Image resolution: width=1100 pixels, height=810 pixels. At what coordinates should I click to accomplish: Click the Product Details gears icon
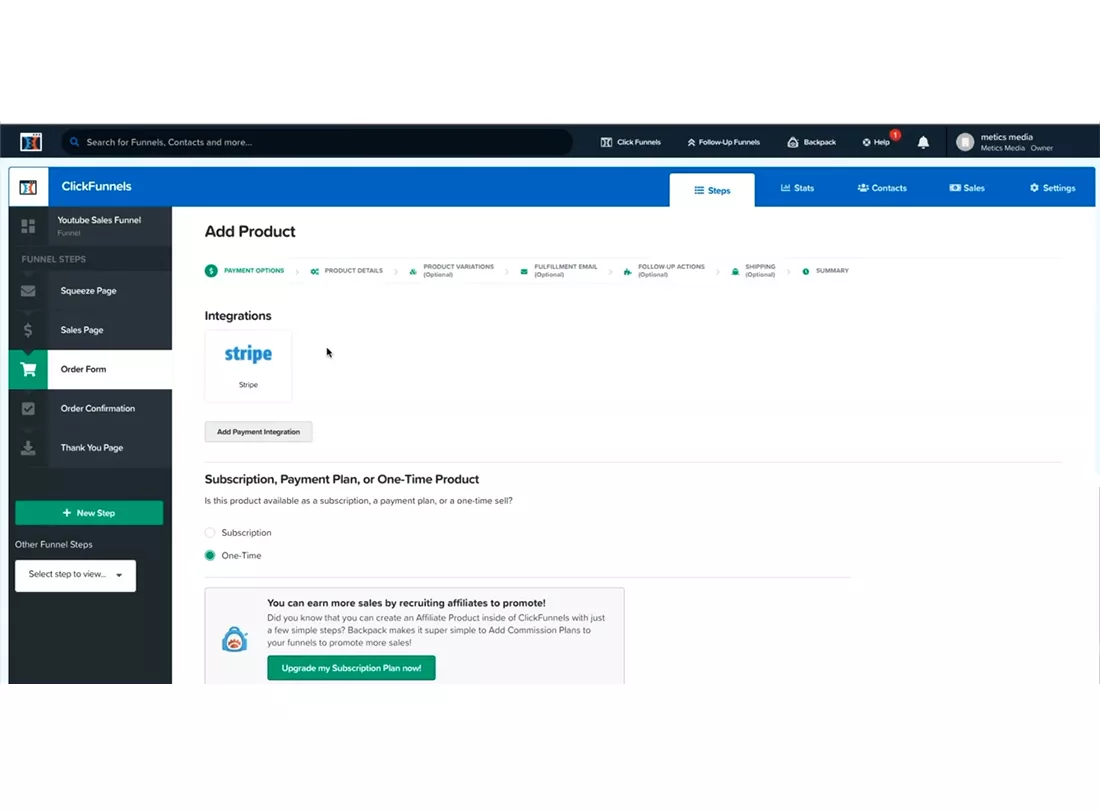[315, 271]
